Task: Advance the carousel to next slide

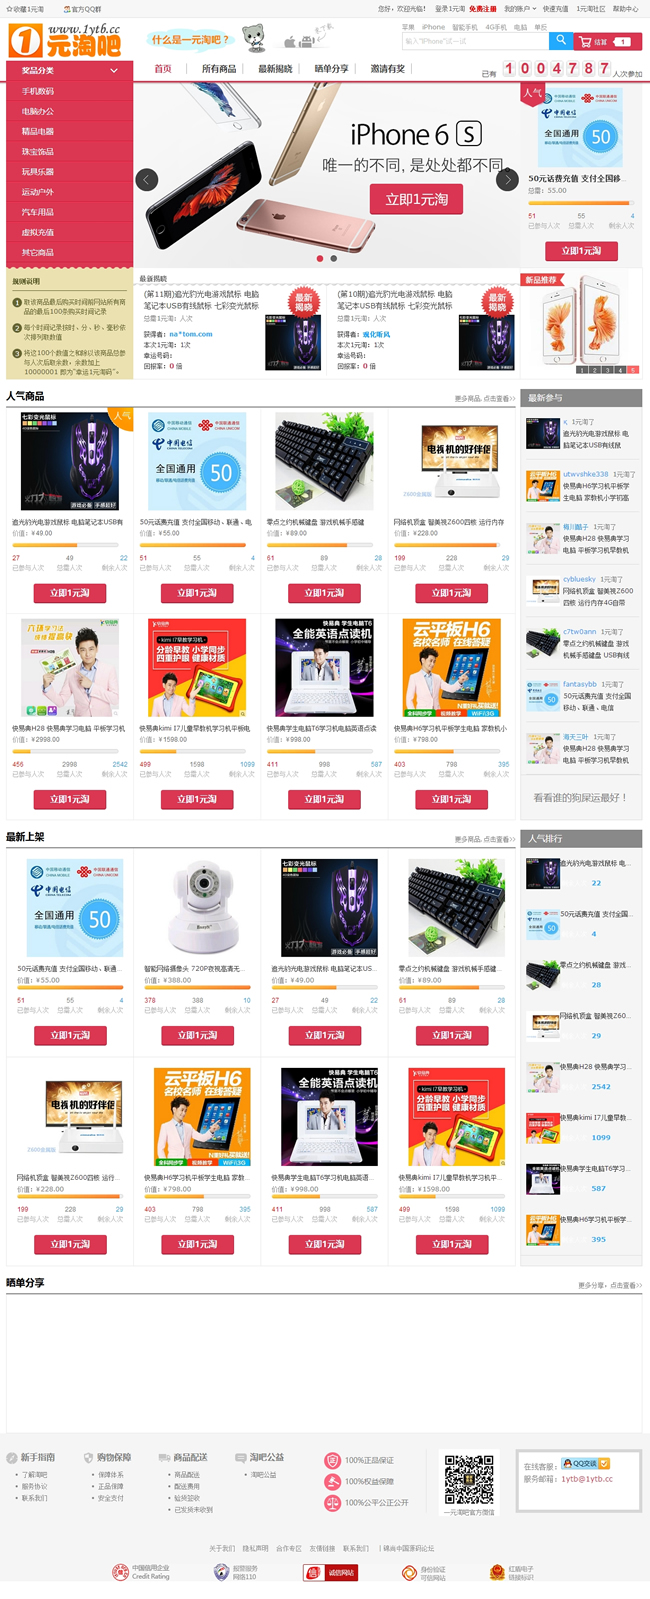Action: 507,180
